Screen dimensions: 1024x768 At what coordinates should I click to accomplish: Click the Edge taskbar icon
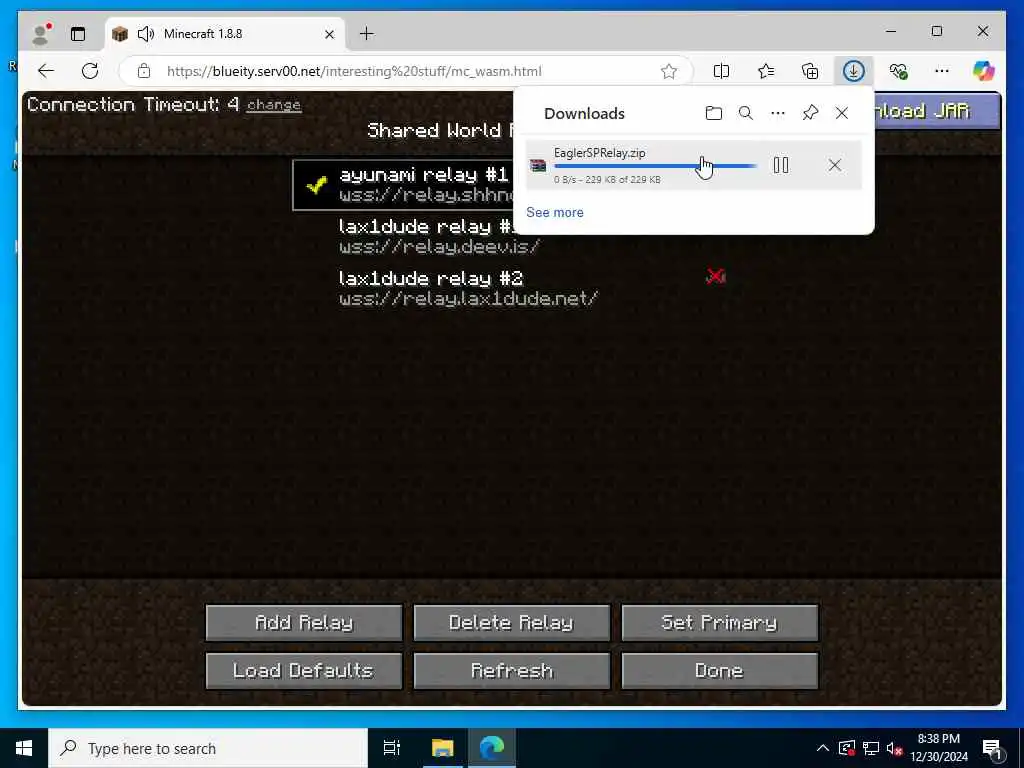pyautogui.click(x=492, y=748)
